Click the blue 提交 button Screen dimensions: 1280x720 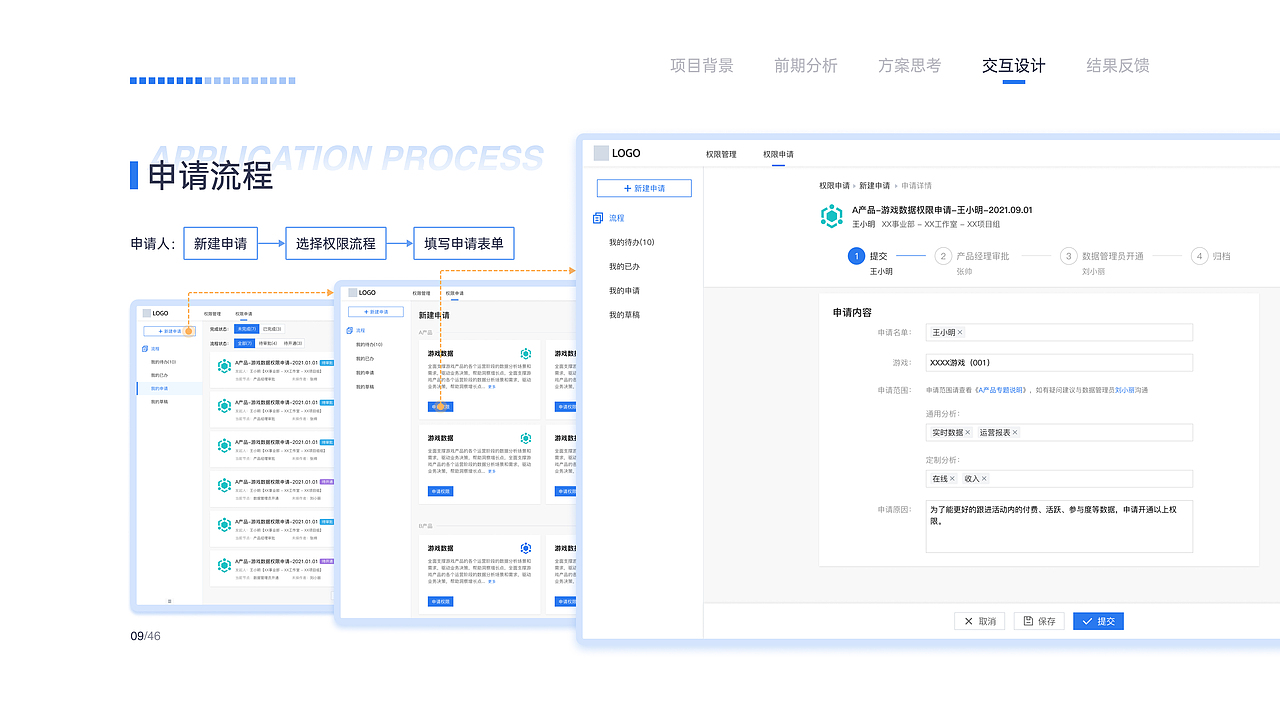(1098, 621)
